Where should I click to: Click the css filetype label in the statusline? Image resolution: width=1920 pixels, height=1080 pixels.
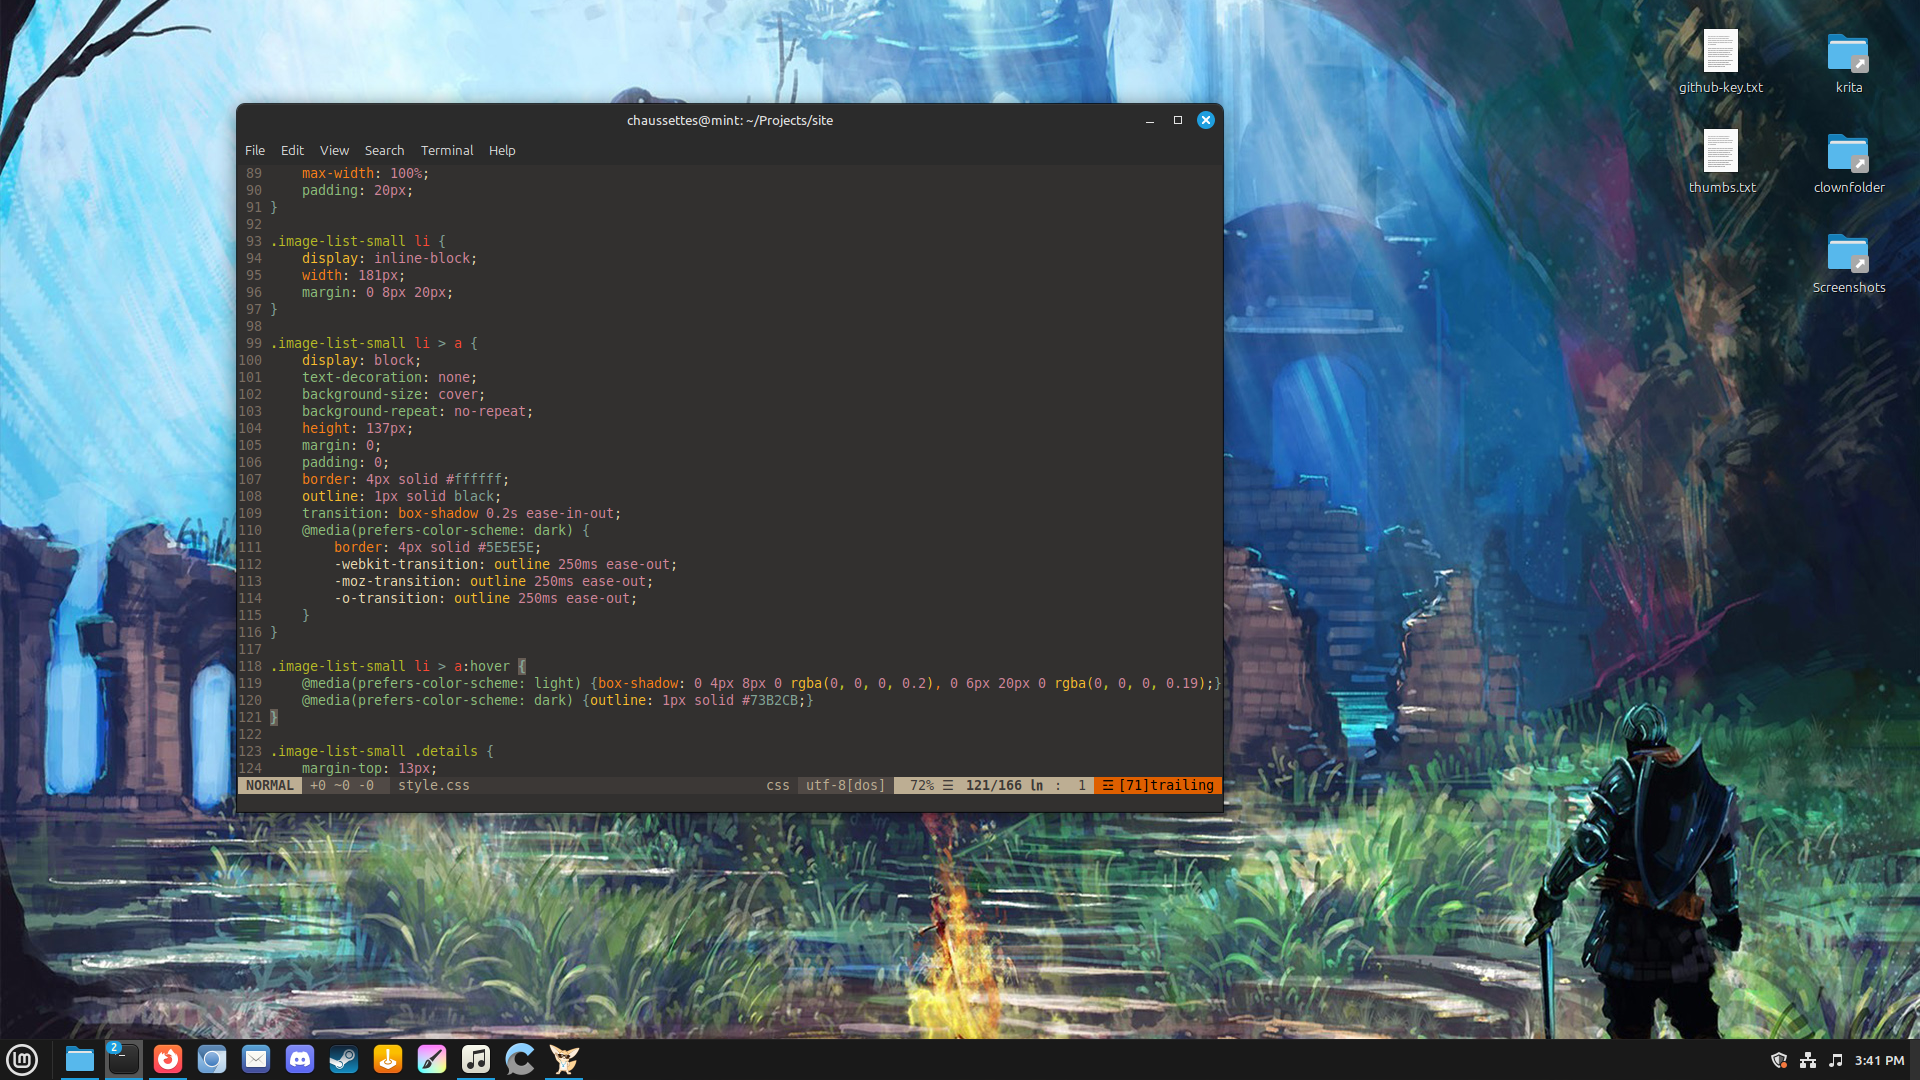point(778,786)
